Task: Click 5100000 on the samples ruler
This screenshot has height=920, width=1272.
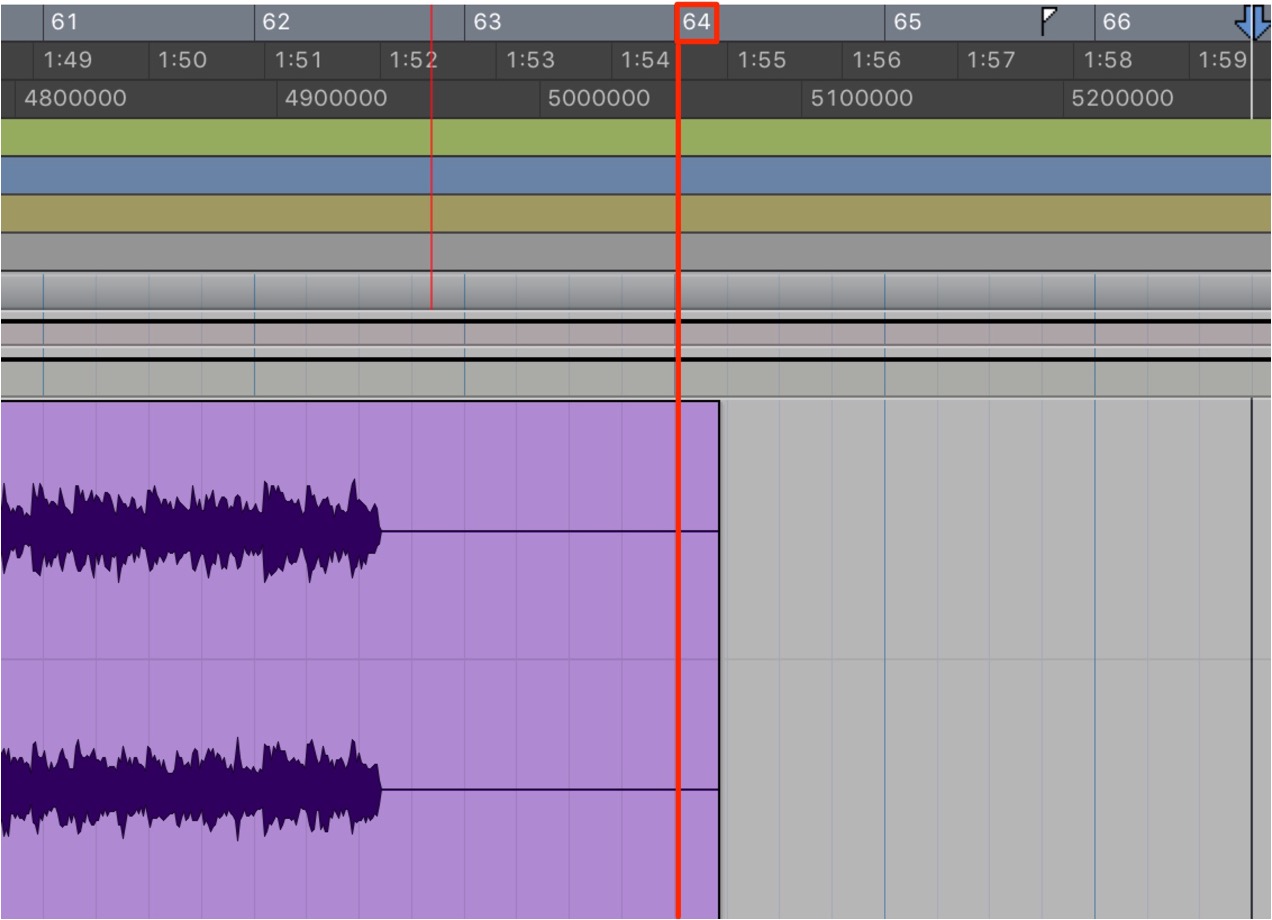Action: coord(862,99)
